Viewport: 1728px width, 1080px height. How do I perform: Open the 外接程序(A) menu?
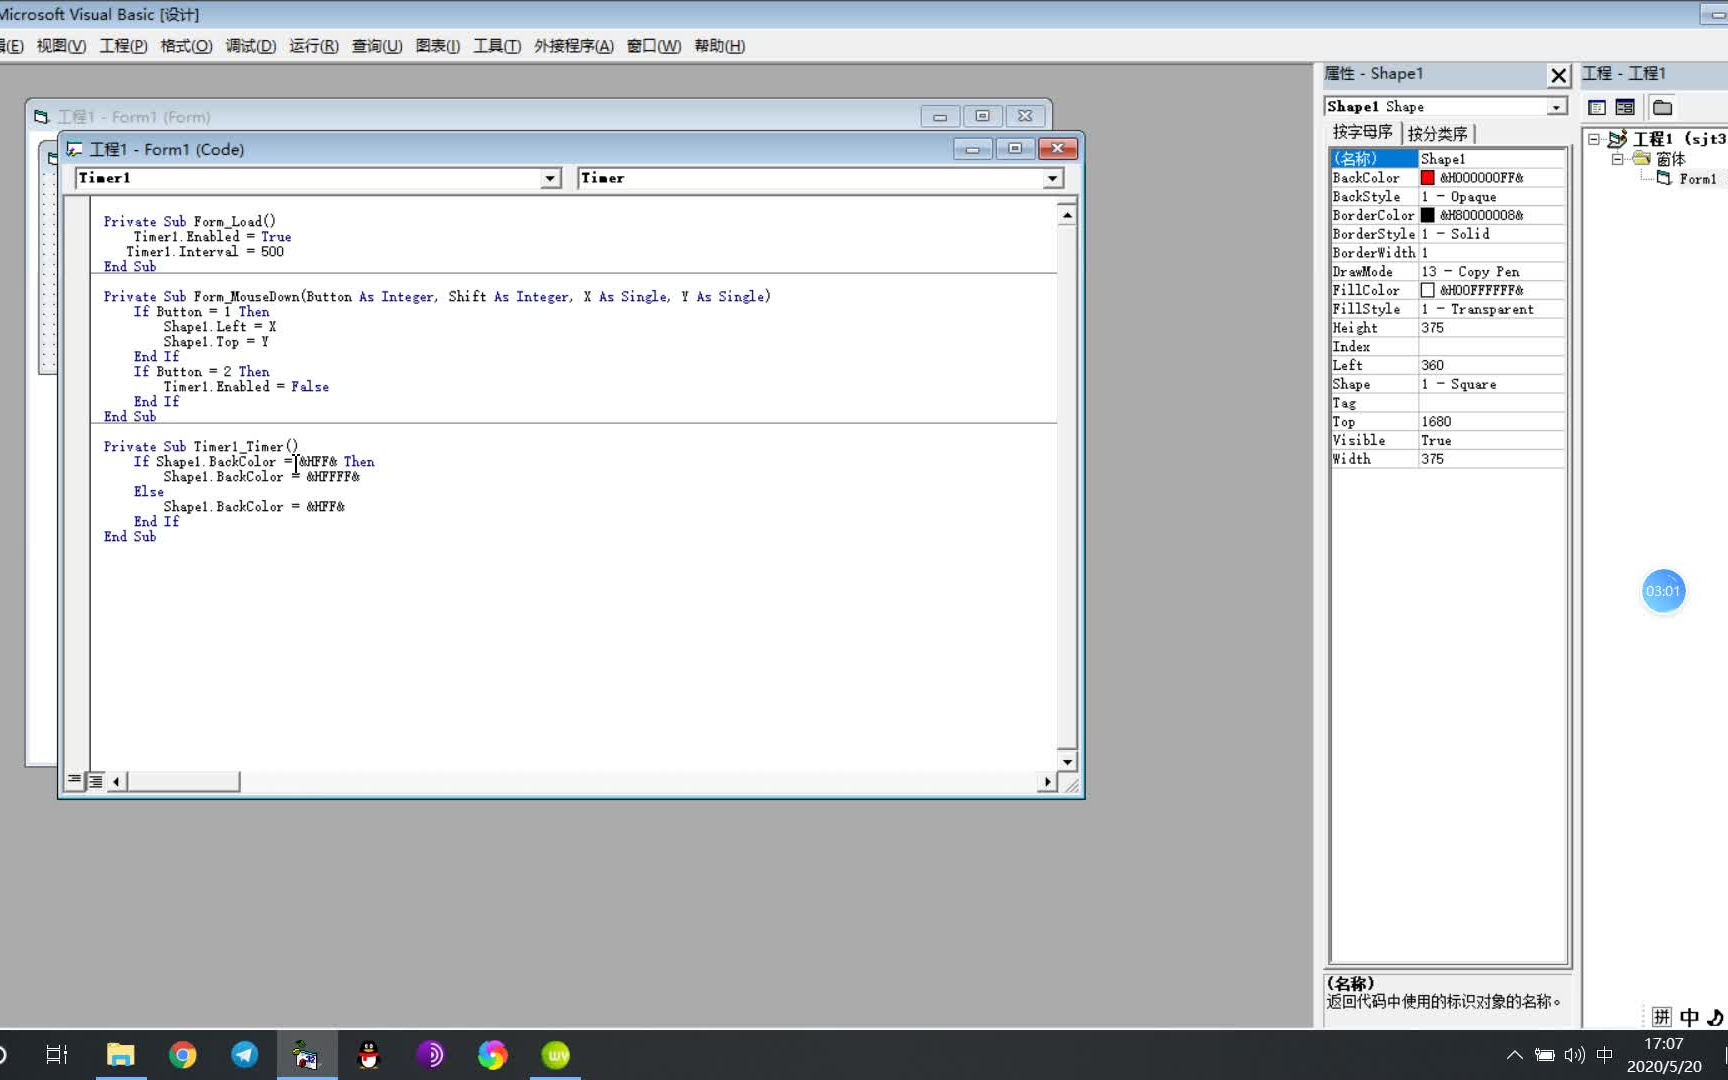tap(574, 46)
